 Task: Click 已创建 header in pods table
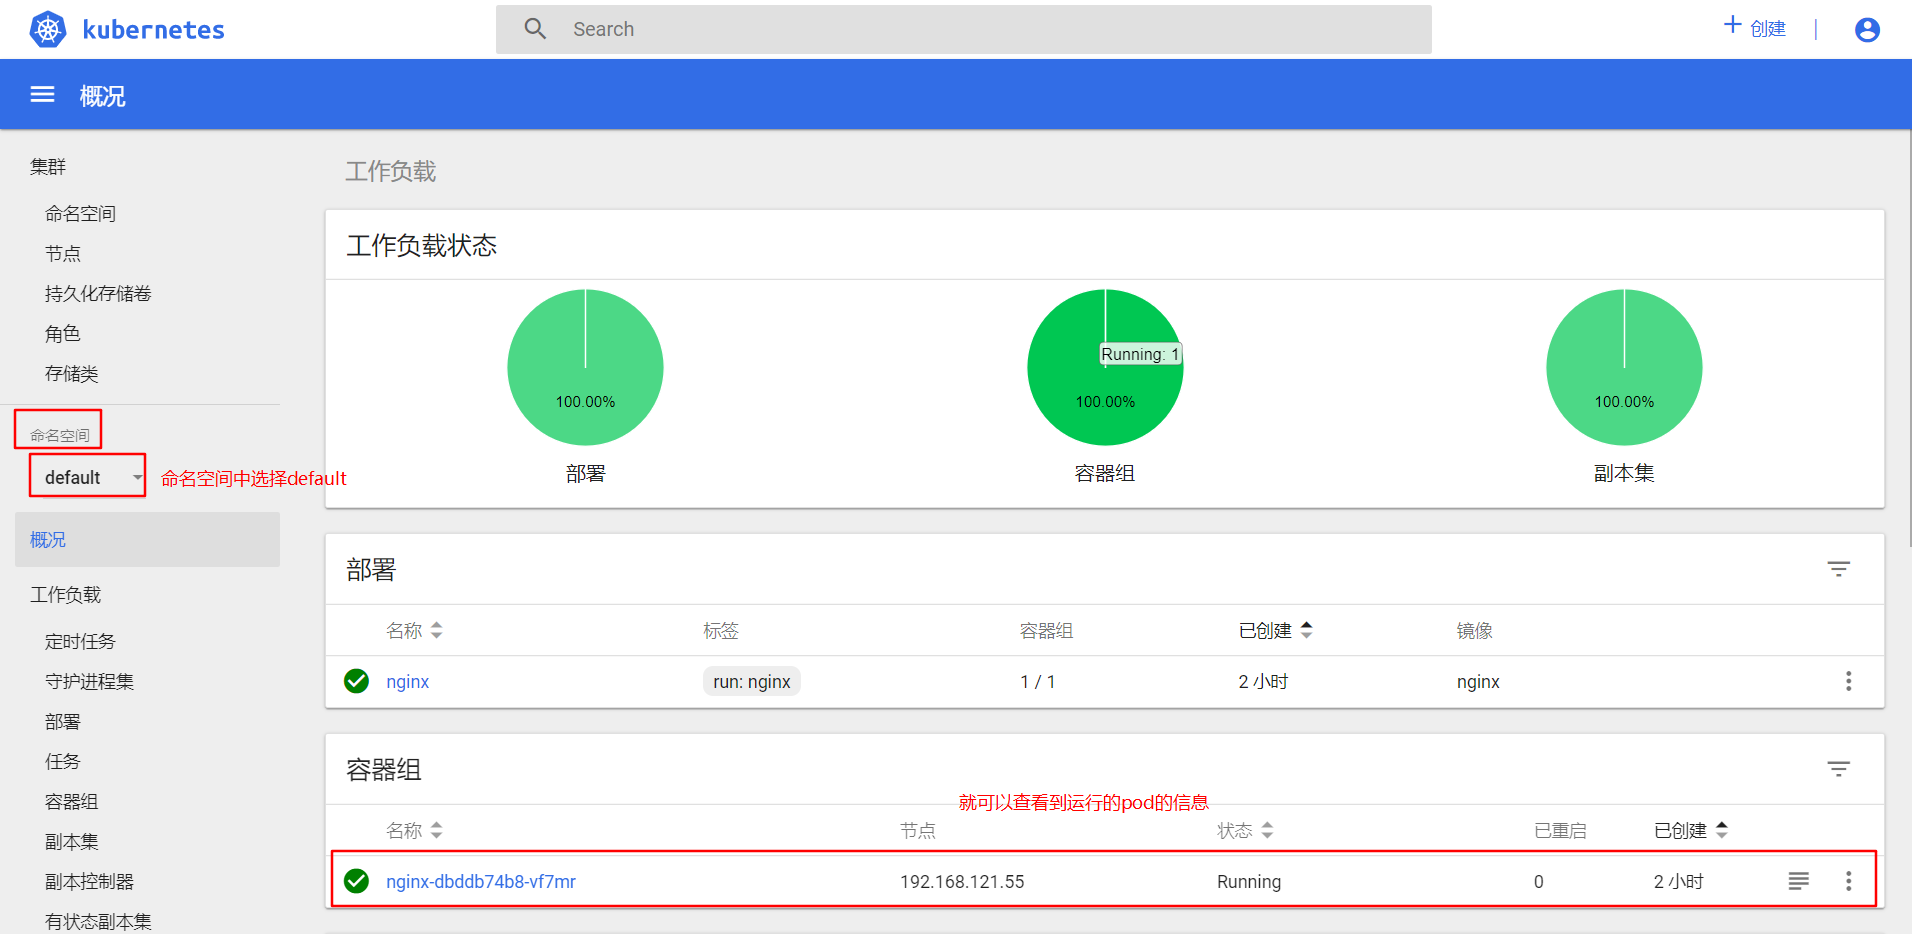point(1681,831)
